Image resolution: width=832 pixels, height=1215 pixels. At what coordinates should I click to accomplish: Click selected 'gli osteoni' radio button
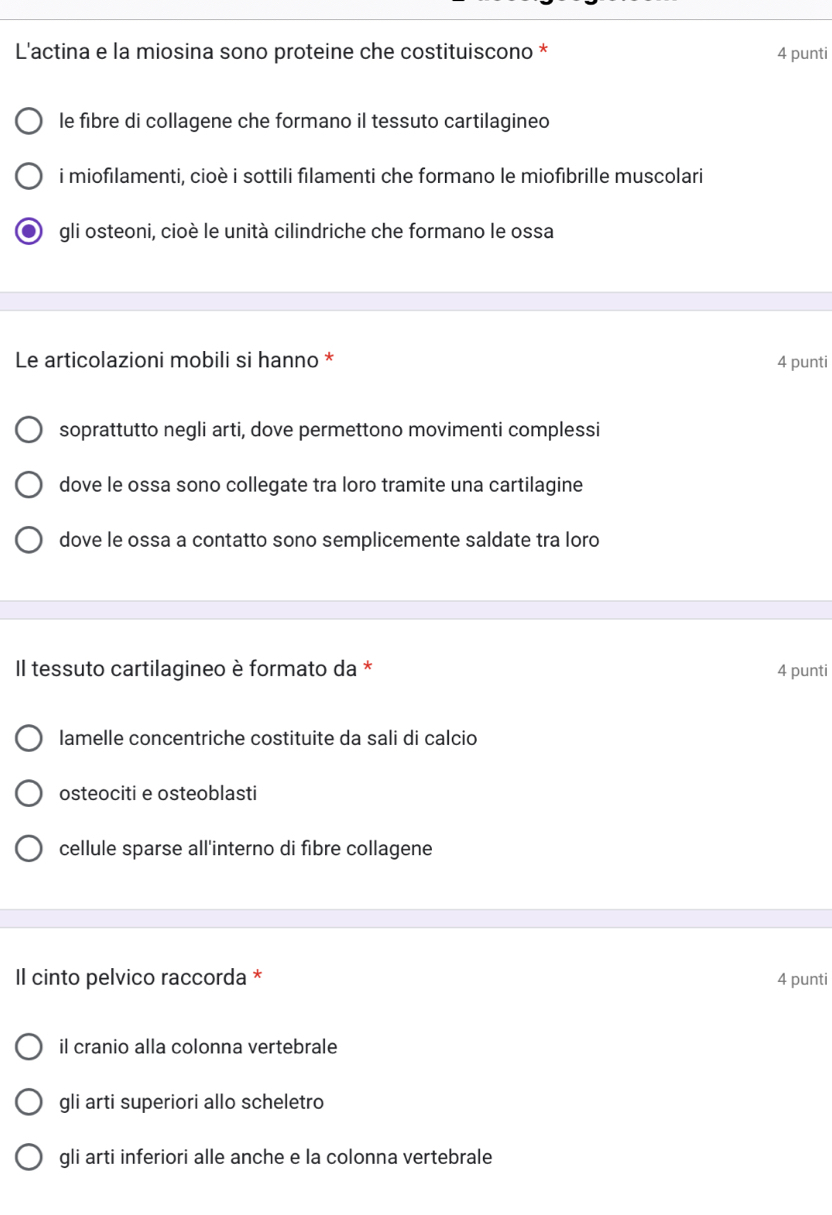30,232
